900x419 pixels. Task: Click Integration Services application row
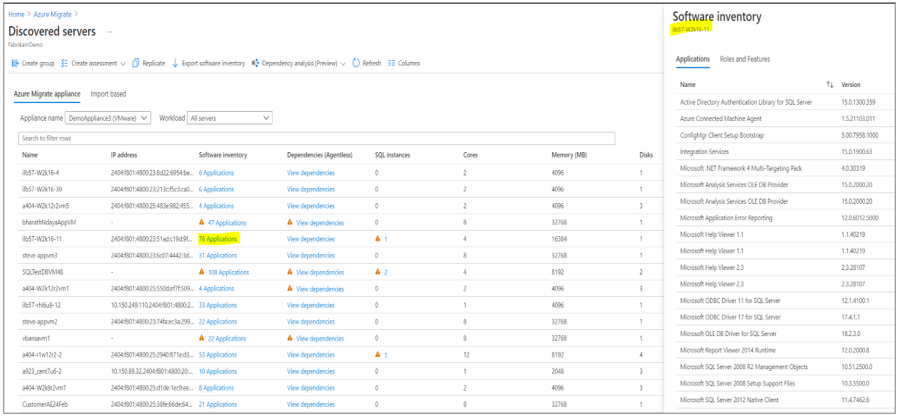[785, 152]
